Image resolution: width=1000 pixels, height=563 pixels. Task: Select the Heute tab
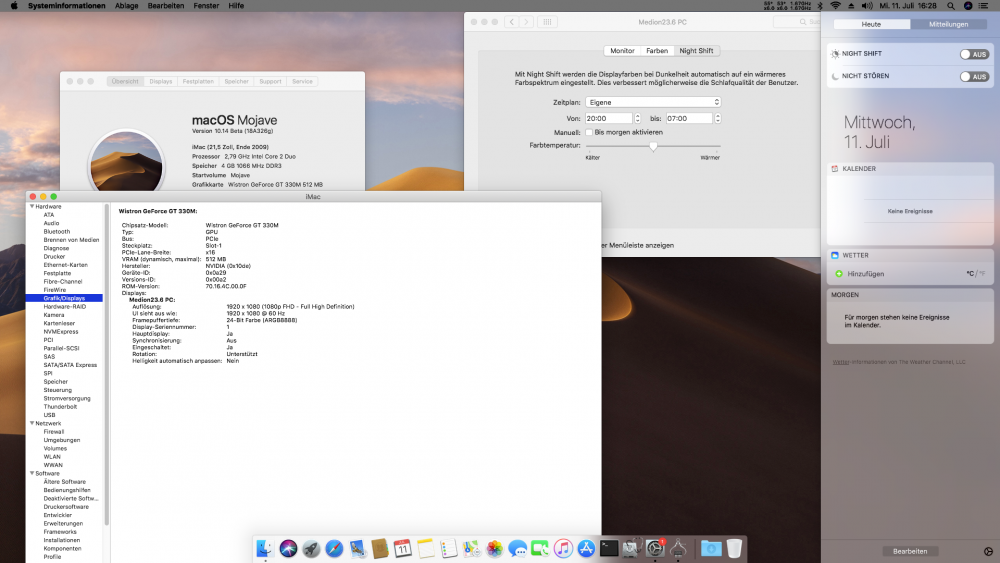[871, 24]
